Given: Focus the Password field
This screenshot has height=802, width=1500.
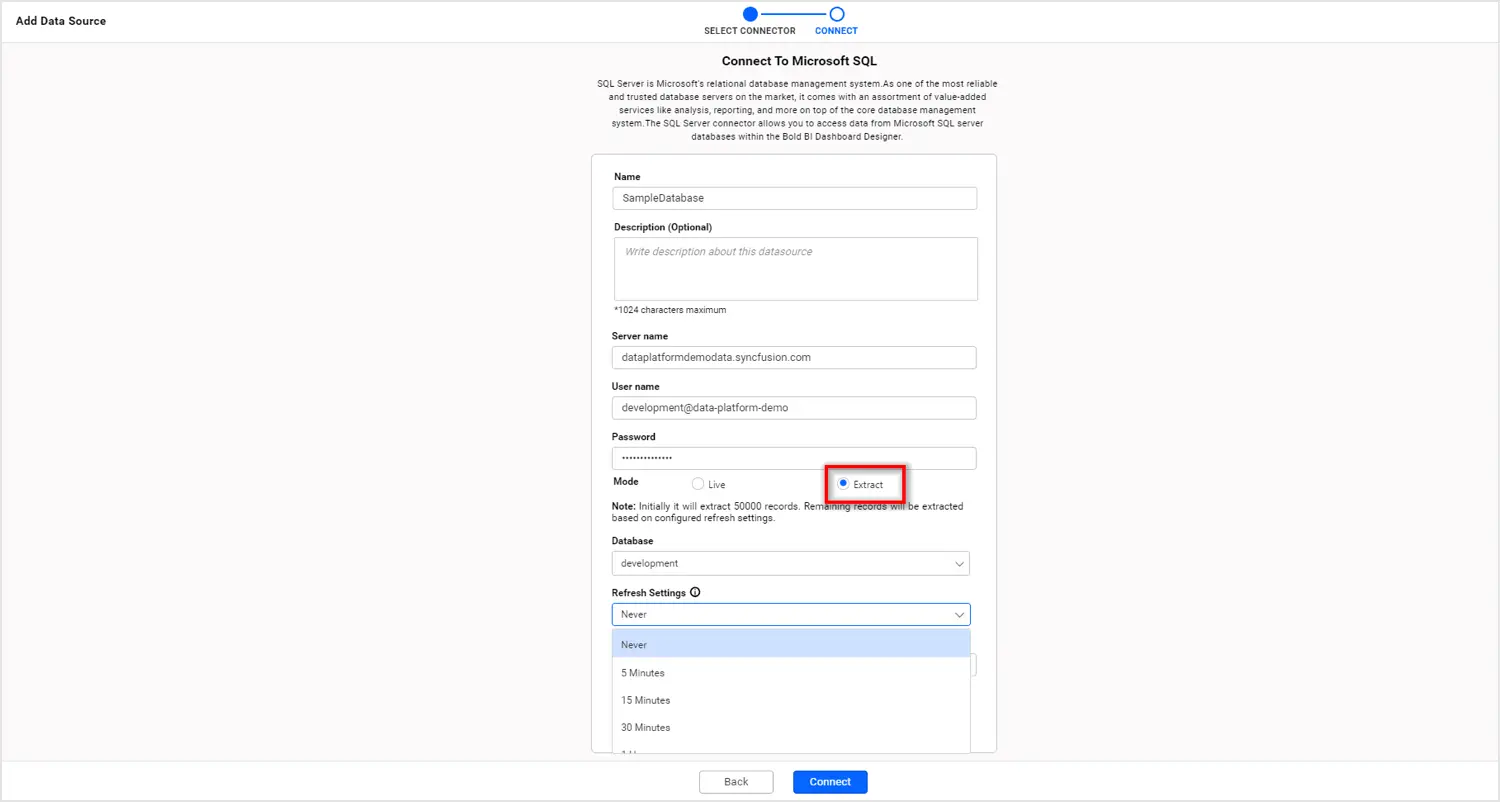Looking at the screenshot, I should click(794, 458).
